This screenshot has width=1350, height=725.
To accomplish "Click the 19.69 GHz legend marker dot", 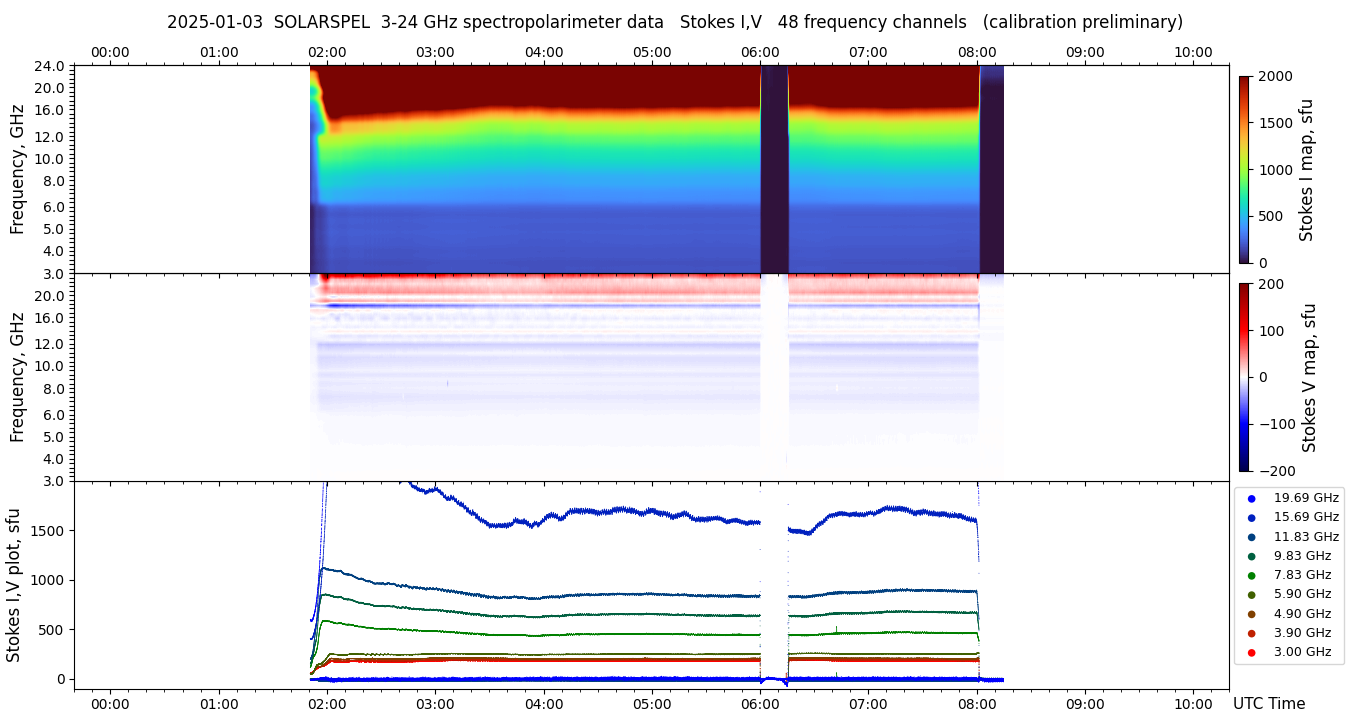I will click(x=1251, y=498).
